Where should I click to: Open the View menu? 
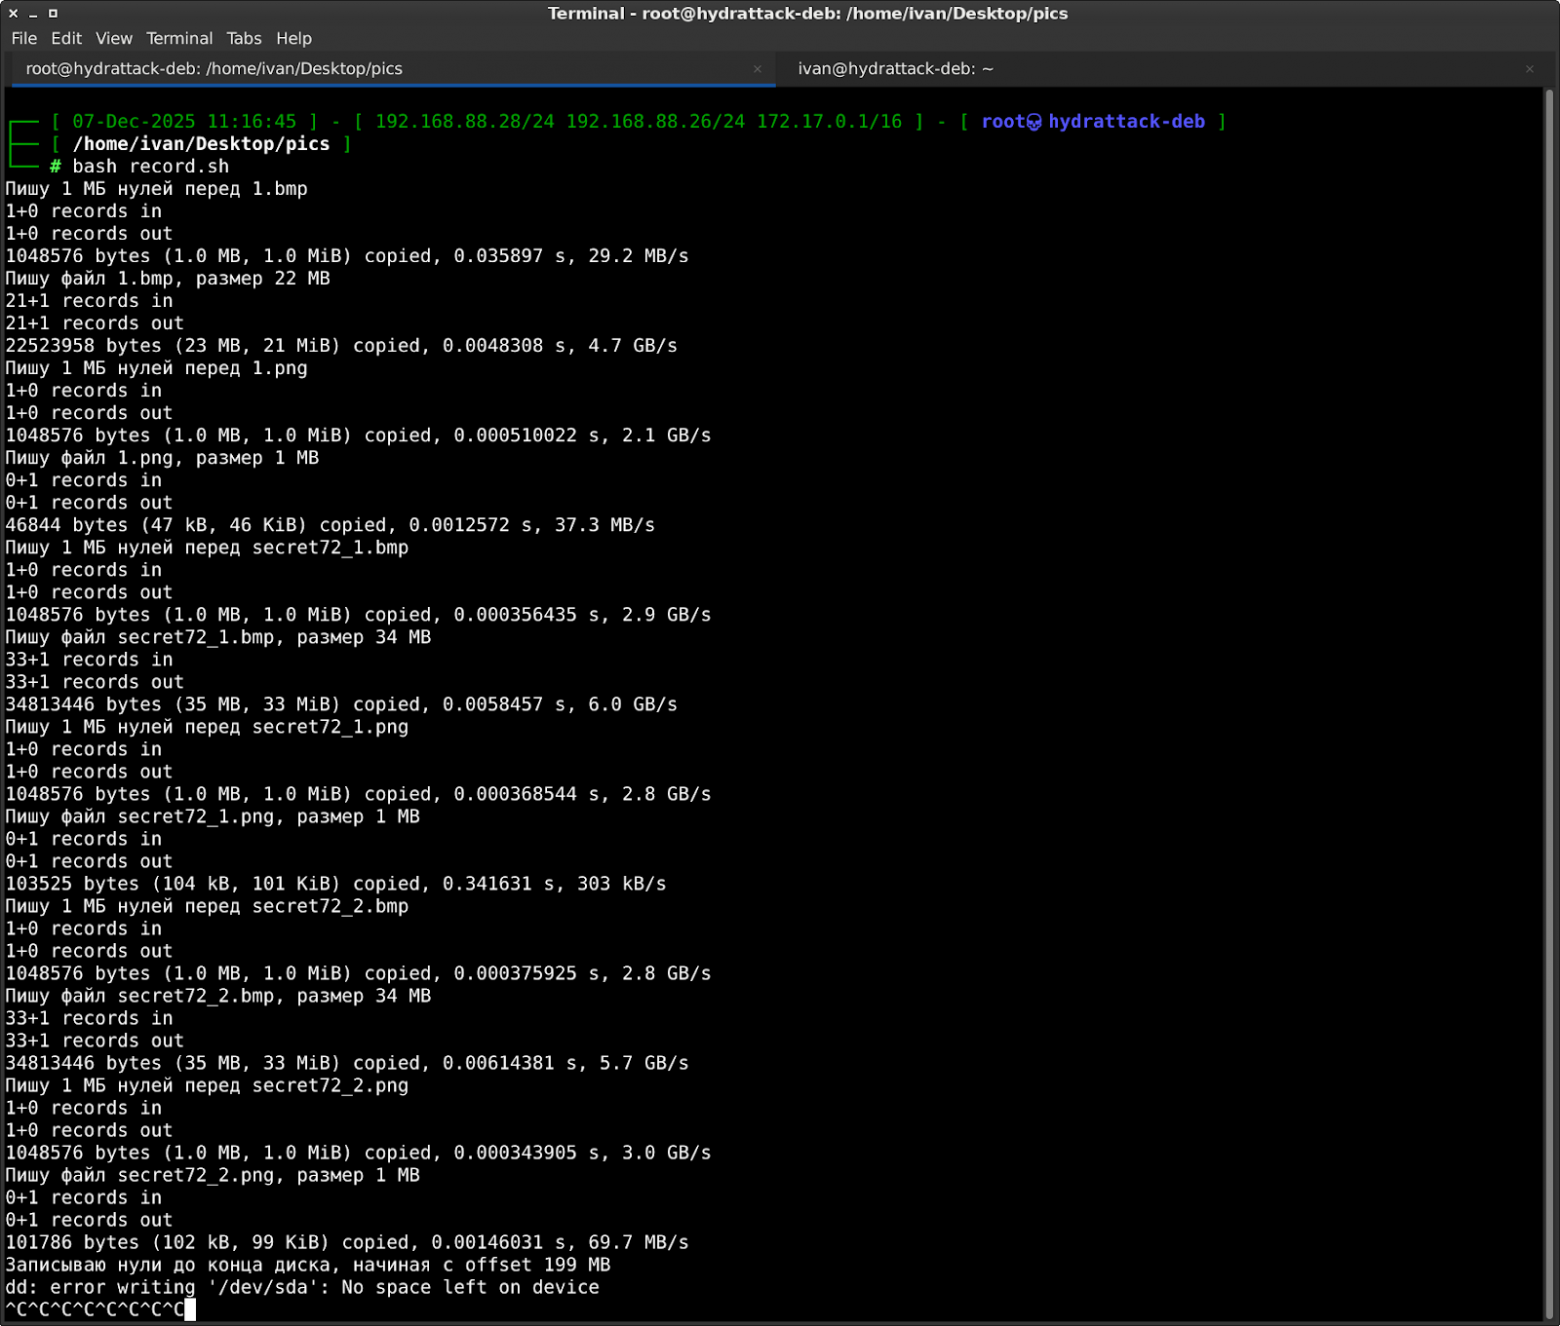114,38
